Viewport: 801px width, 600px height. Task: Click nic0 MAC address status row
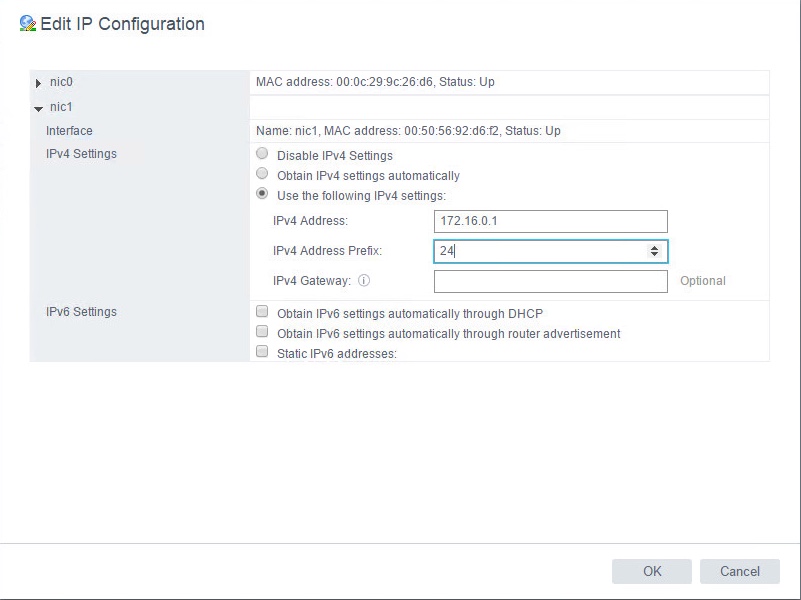pos(375,82)
